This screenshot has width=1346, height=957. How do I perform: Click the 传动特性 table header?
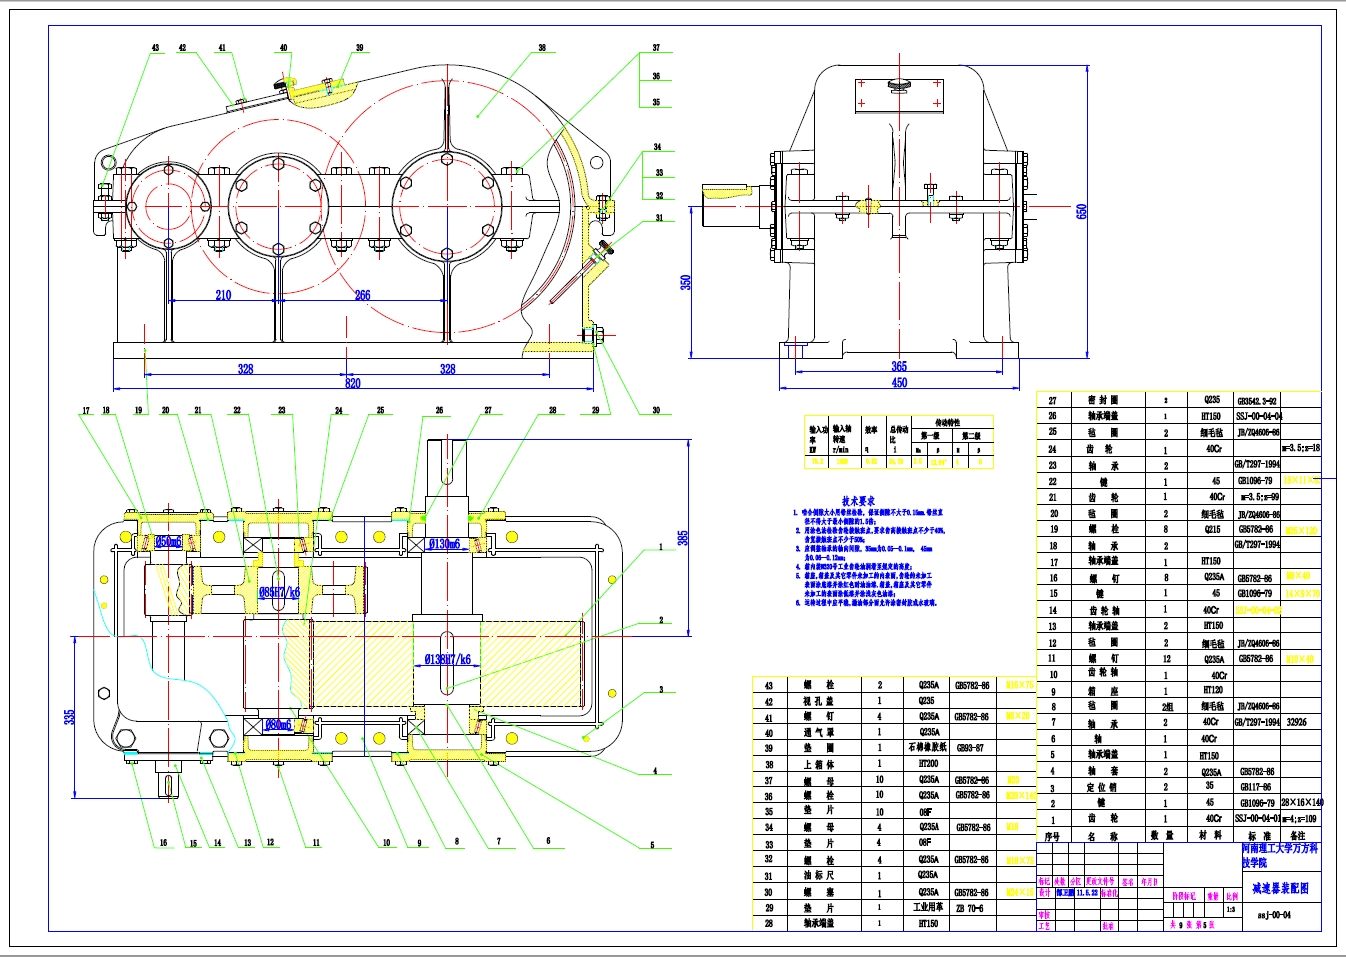tap(948, 422)
